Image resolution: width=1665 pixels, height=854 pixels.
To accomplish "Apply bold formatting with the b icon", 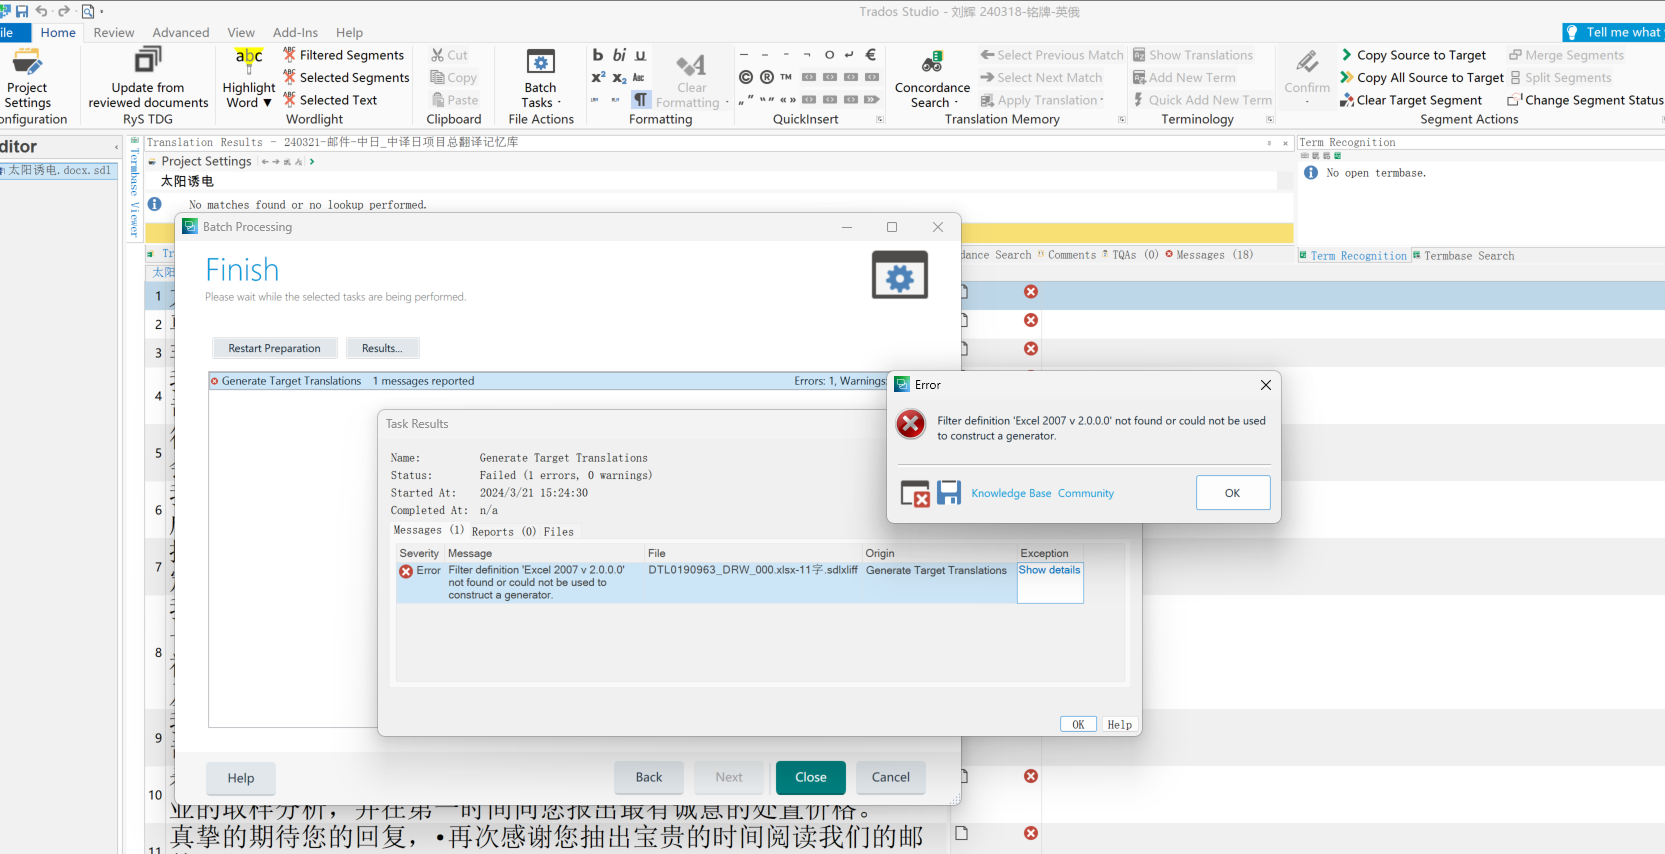I will (598, 55).
